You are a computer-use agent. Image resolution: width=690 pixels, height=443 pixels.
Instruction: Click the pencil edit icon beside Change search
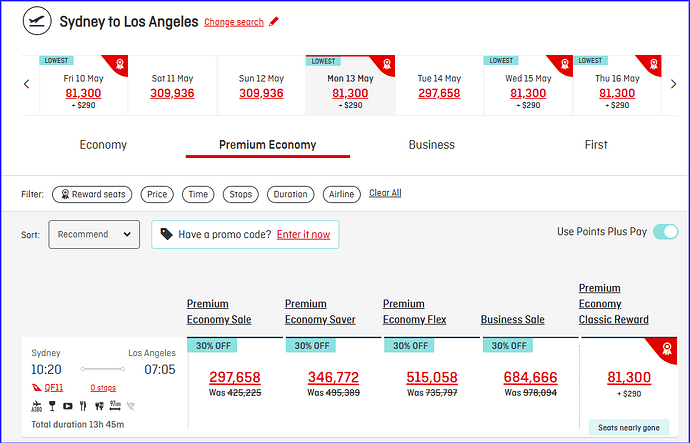(x=274, y=22)
